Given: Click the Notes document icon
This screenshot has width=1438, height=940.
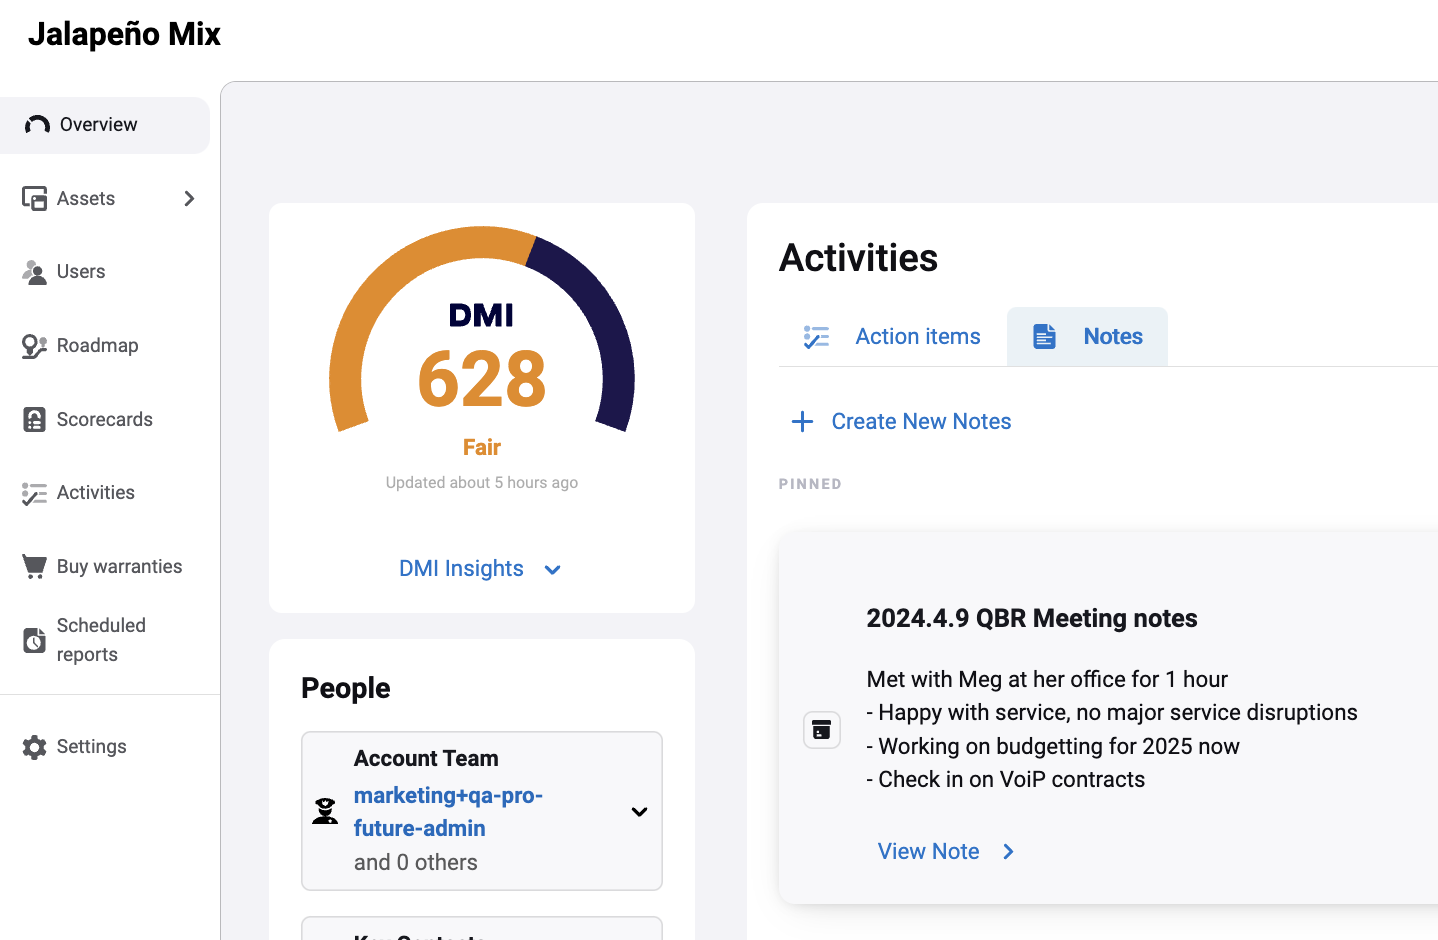Looking at the screenshot, I should pyautogui.click(x=1044, y=336).
